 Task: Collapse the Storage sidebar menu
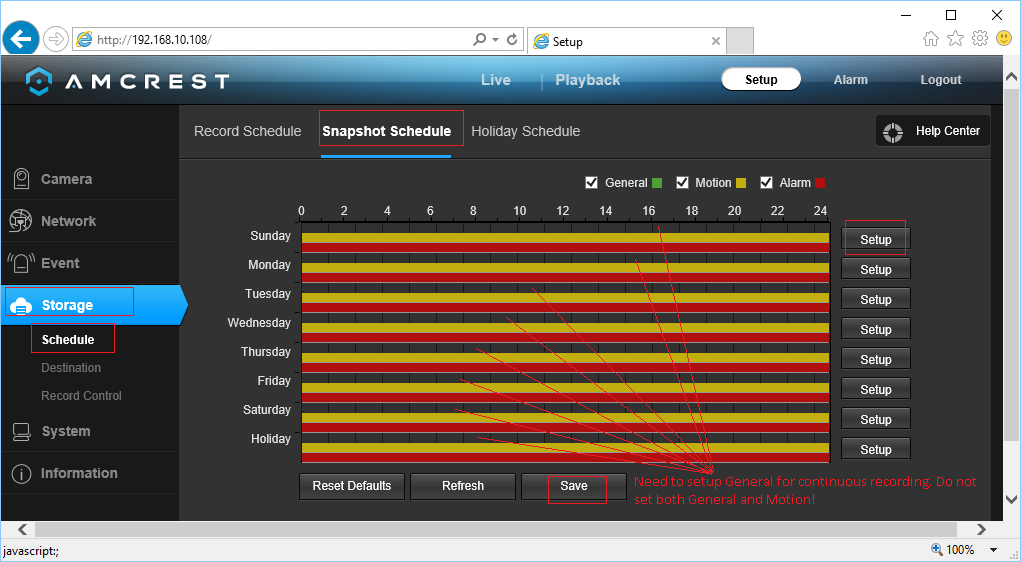[x=68, y=306]
